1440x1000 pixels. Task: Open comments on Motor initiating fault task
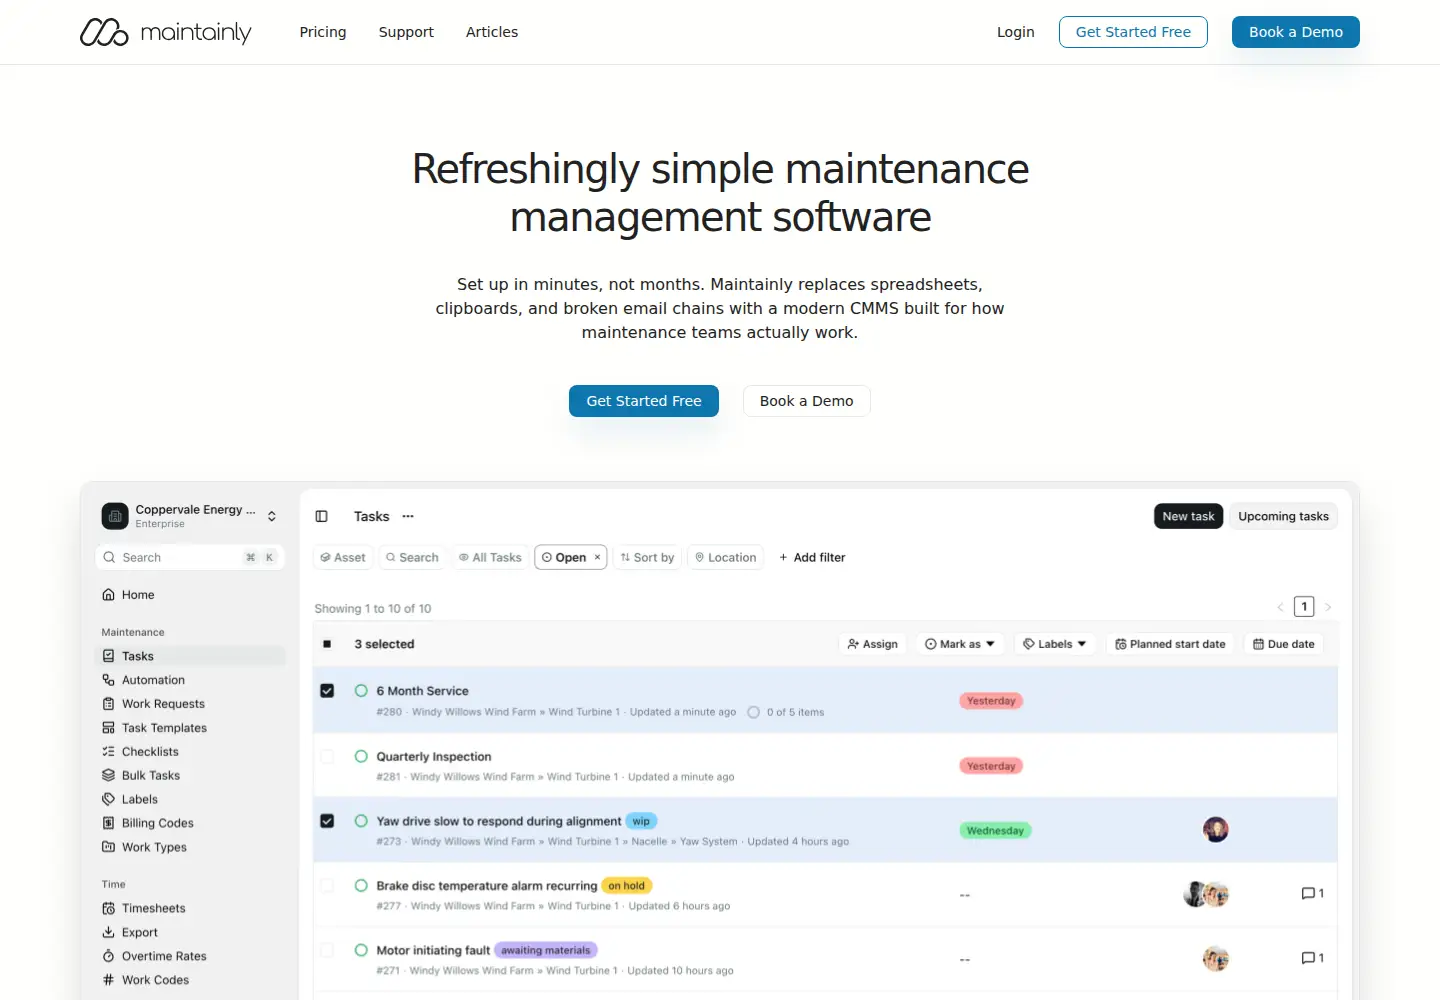coord(1312,958)
